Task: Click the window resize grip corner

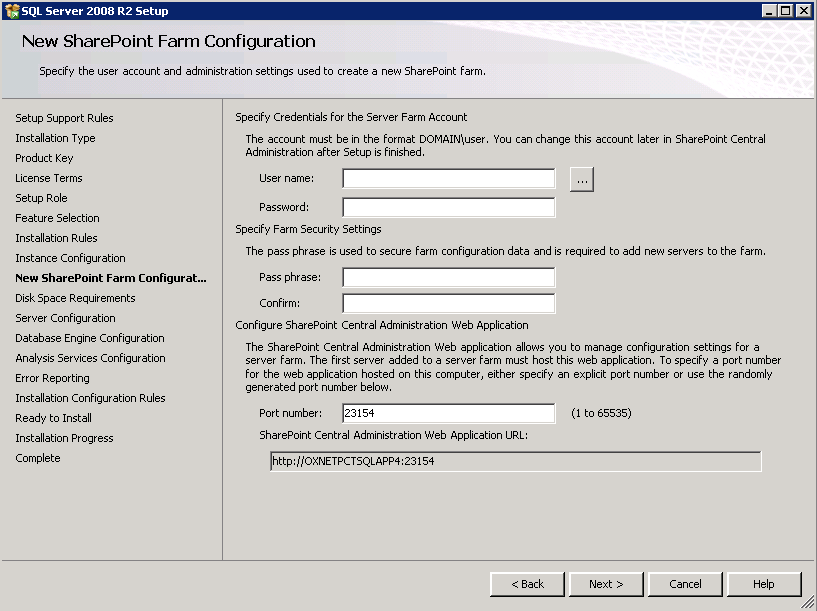Action: [x=808, y=602]
